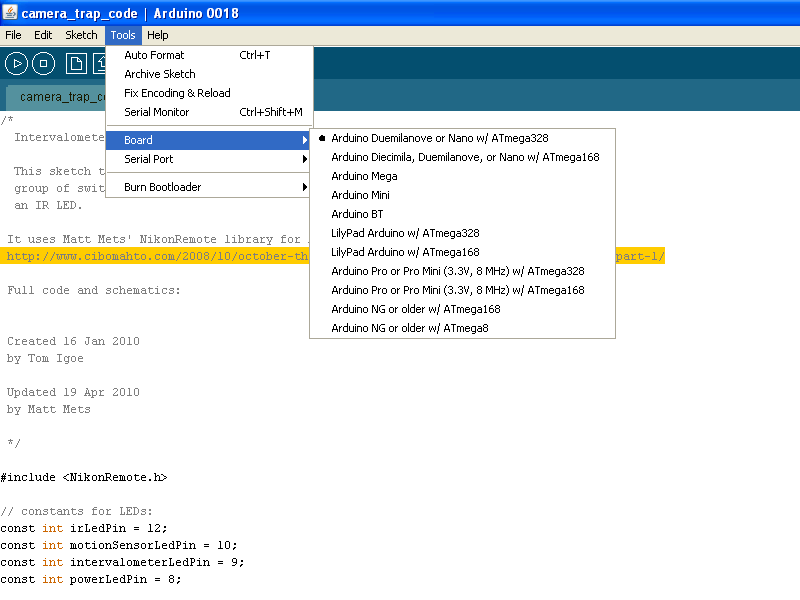The height and width of the screenshot is (600, 800).
Task: Select Arduino Pro Mini 3.3V w/ ATmega168
Action: (462, 290)
